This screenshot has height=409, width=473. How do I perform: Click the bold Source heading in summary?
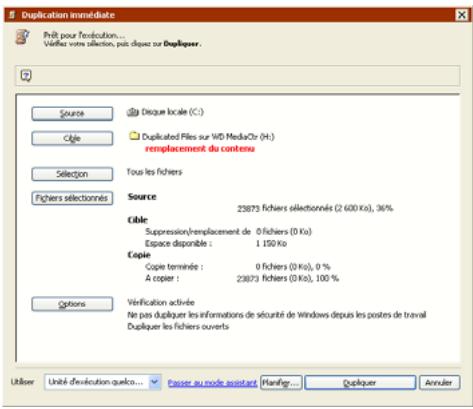(142, 197)
